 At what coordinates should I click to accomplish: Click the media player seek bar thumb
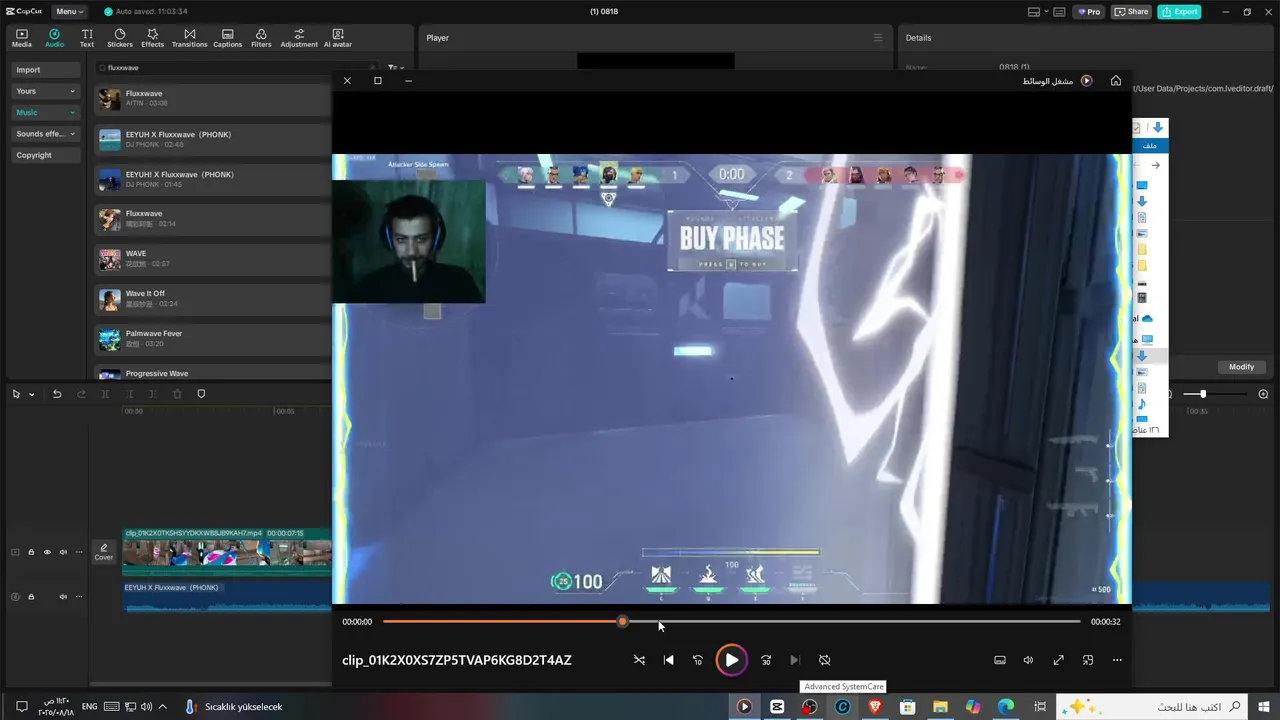622,622
